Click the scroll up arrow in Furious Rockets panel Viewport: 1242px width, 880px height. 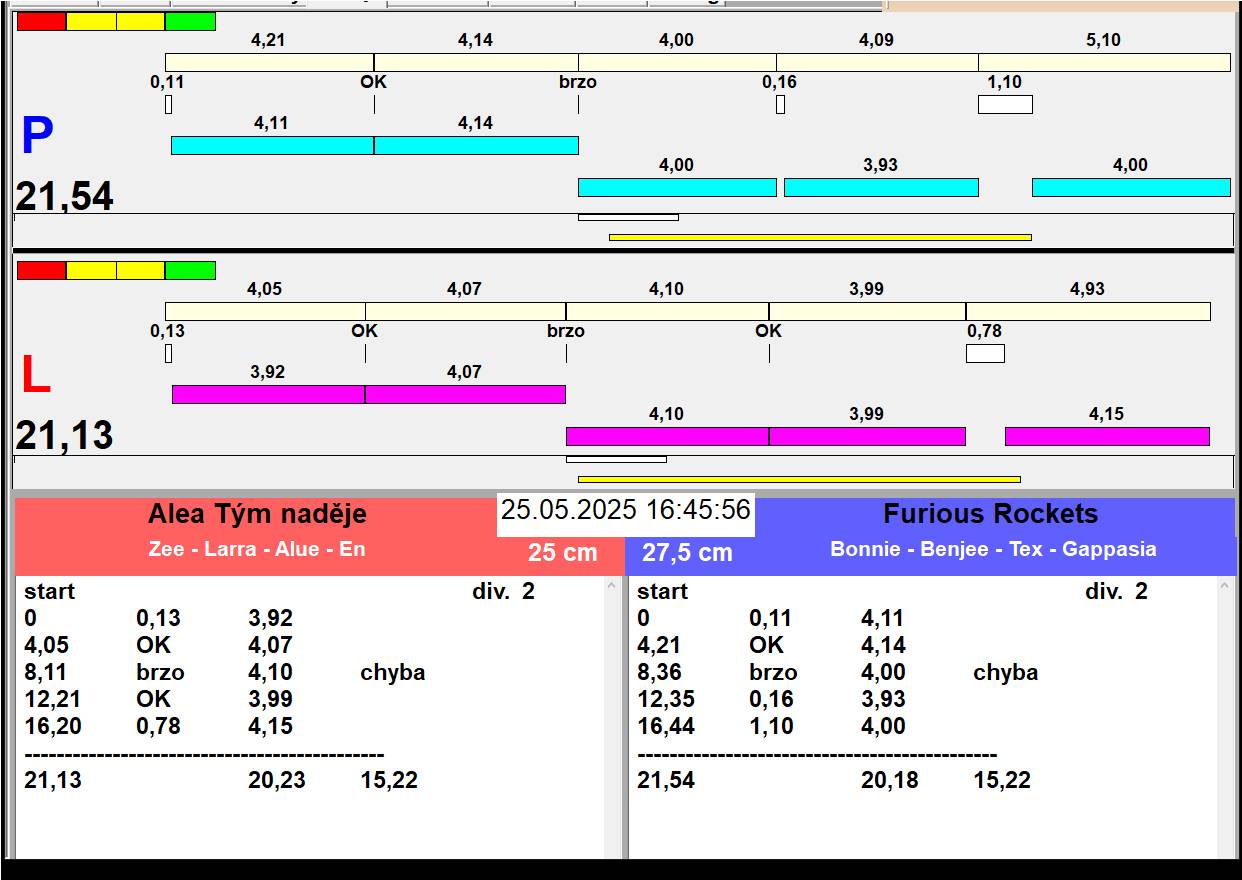tap(1225, 586)
